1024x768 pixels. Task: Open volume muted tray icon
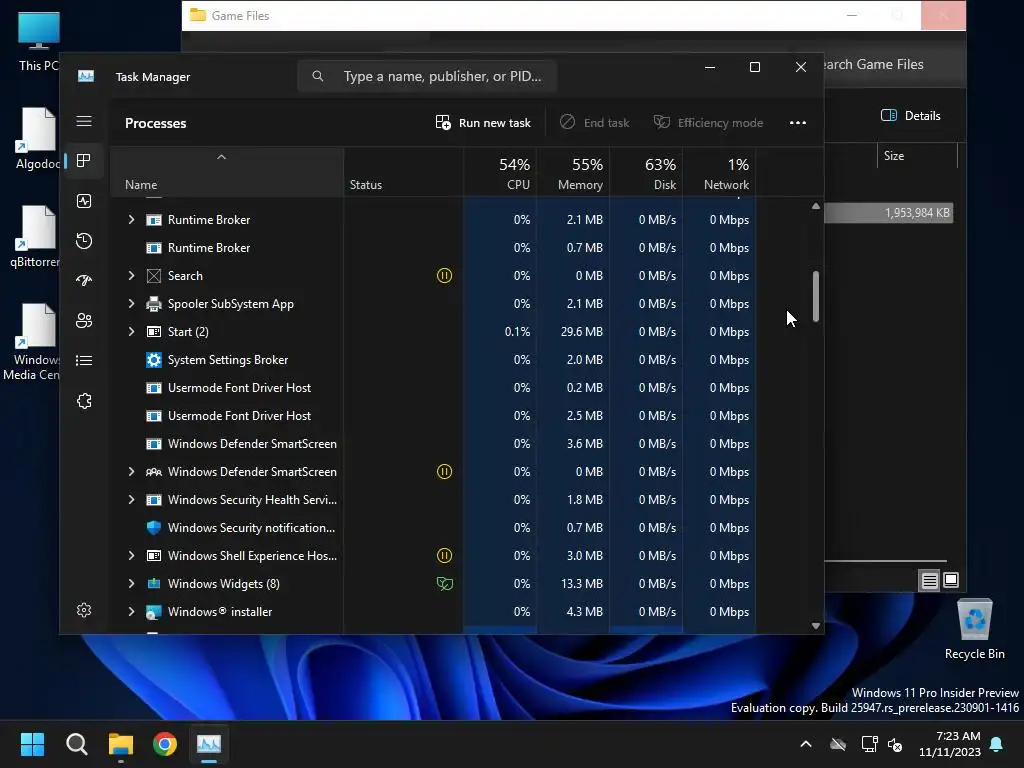point(895,744)
